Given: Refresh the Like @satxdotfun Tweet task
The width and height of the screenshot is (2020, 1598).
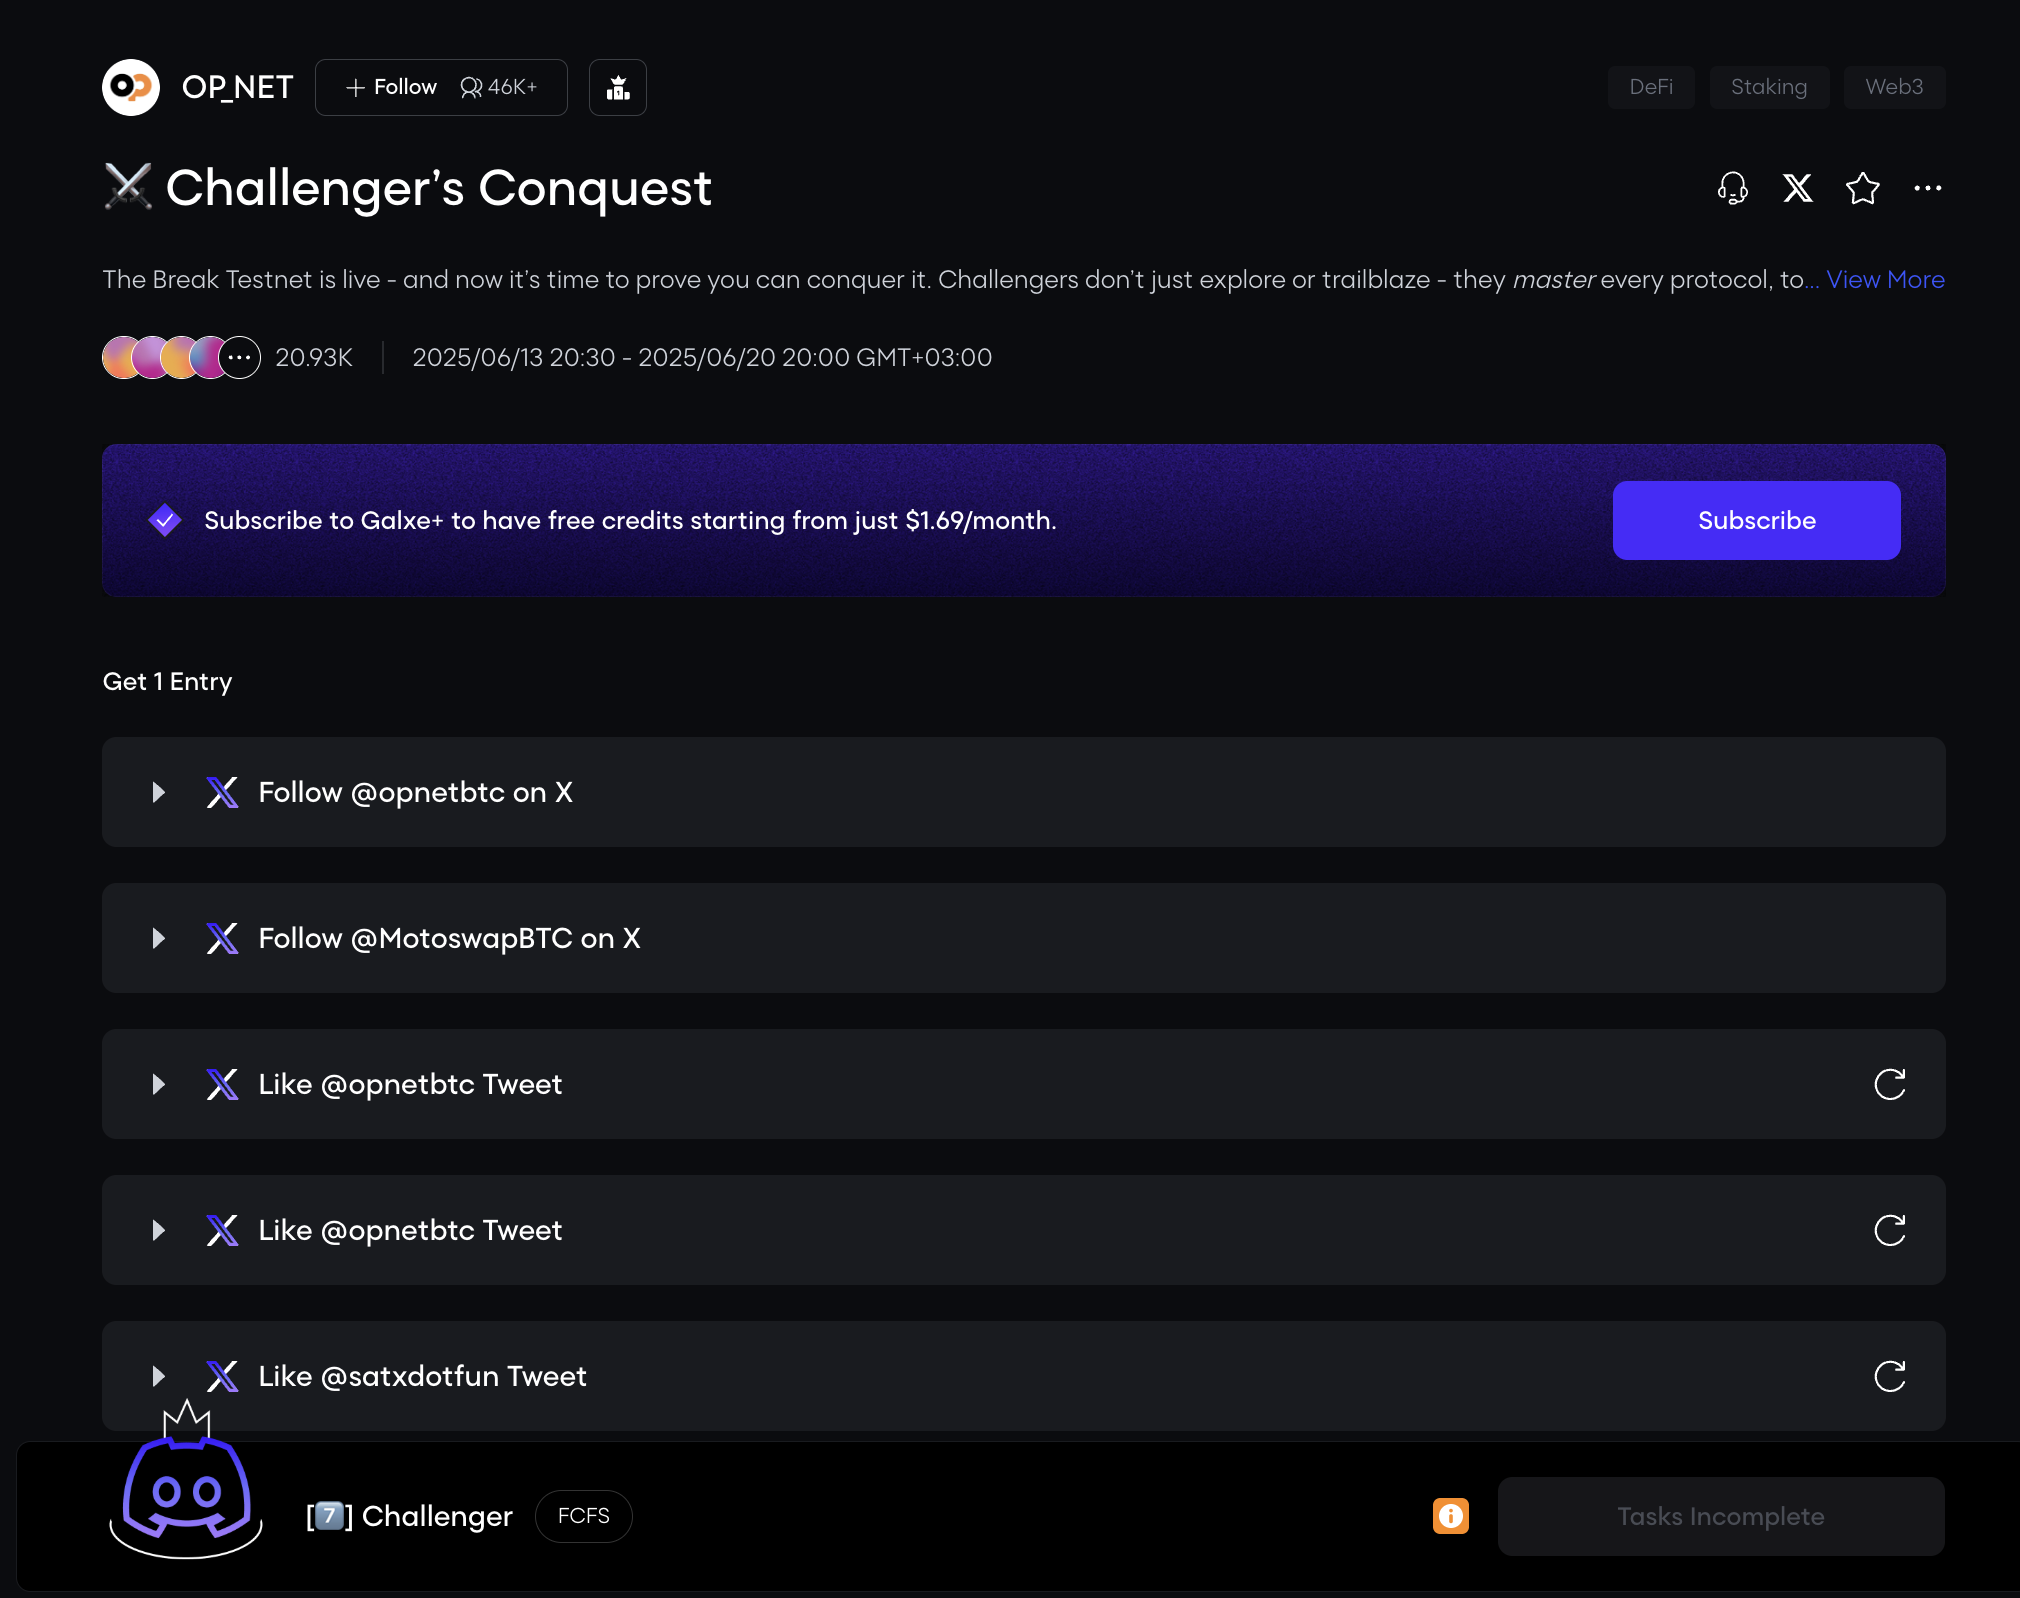Looking at the screenshot, I should tap(1889, 1376).
